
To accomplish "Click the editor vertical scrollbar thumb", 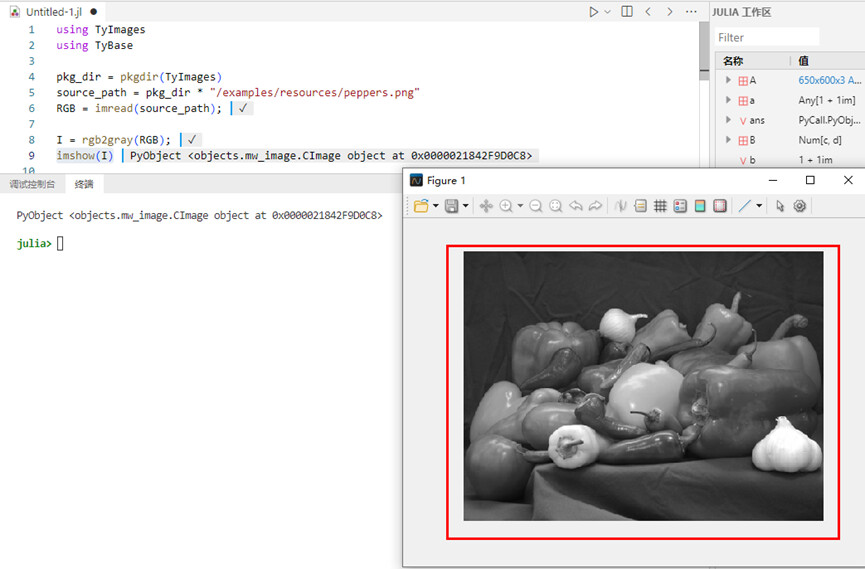I will click(704, 51).
